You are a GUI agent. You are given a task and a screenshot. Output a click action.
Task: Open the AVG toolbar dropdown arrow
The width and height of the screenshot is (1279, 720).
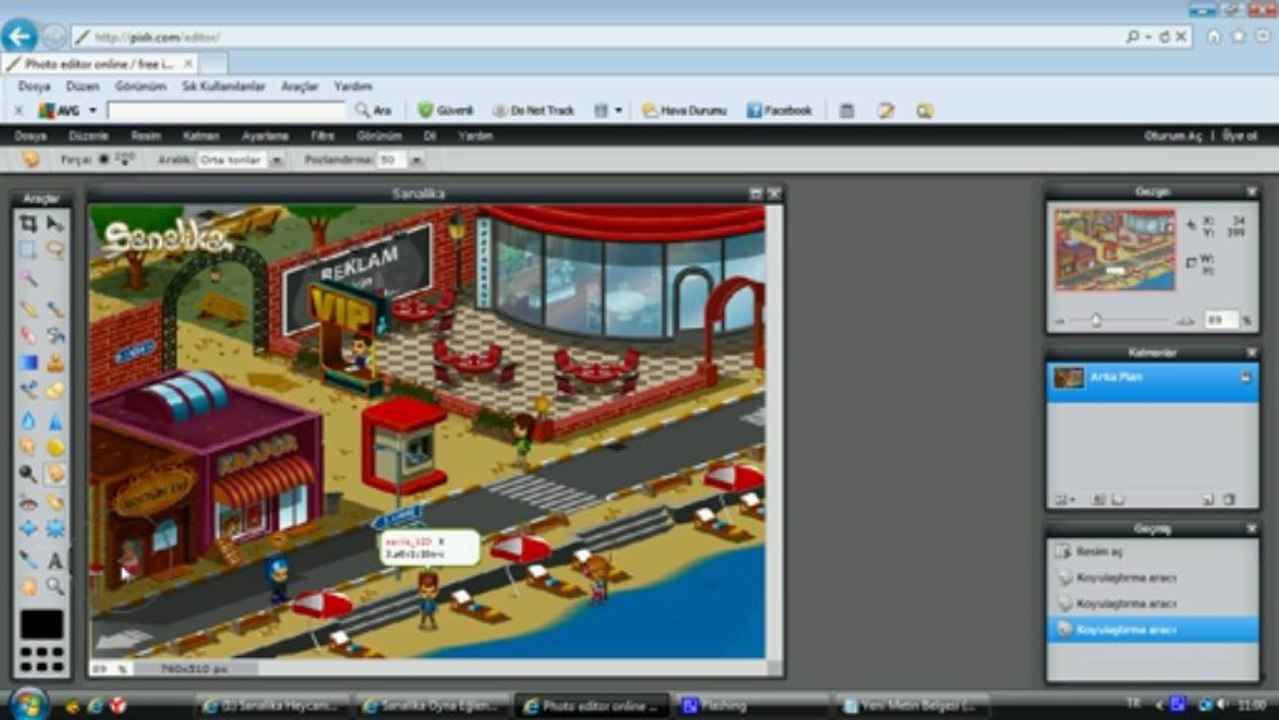[x=92, y=111]
